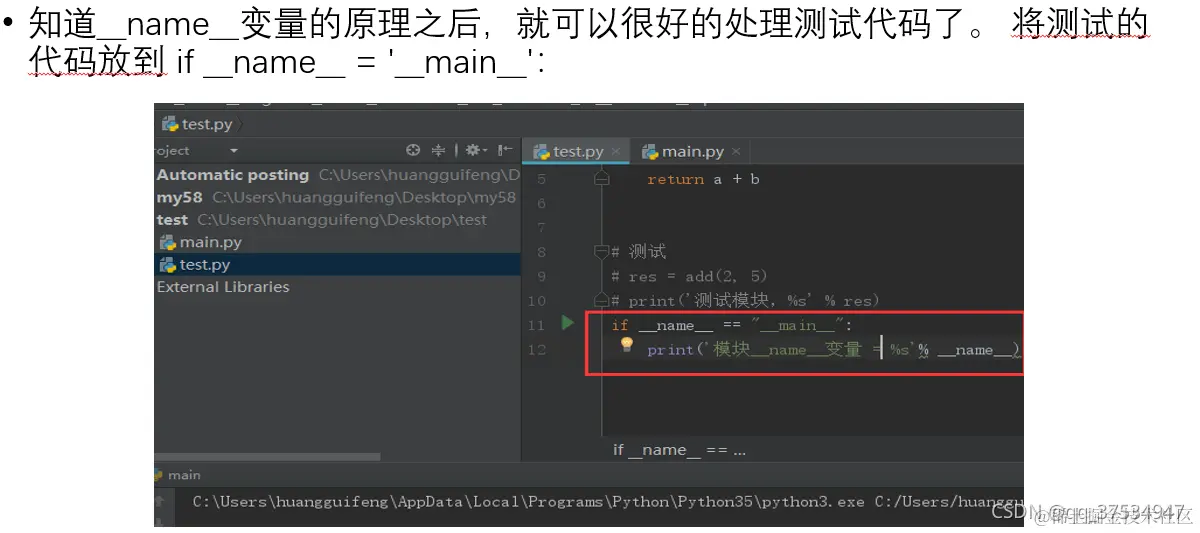Click the '# 测试' comment line

click(x=638, y=252)
